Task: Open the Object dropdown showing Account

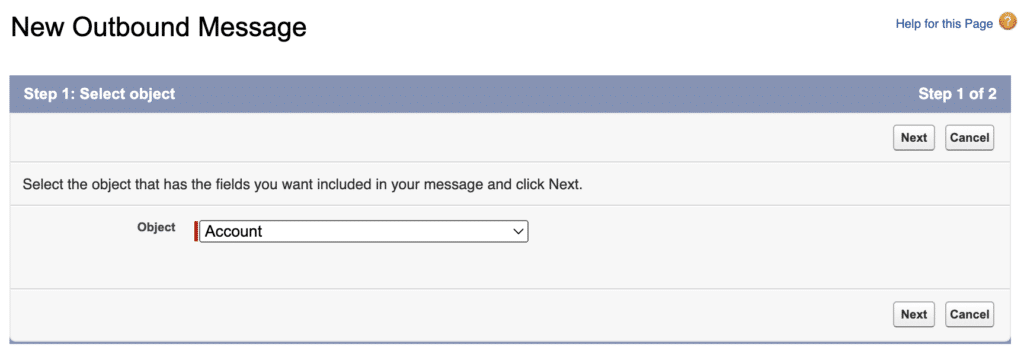Action: (363, 231)
